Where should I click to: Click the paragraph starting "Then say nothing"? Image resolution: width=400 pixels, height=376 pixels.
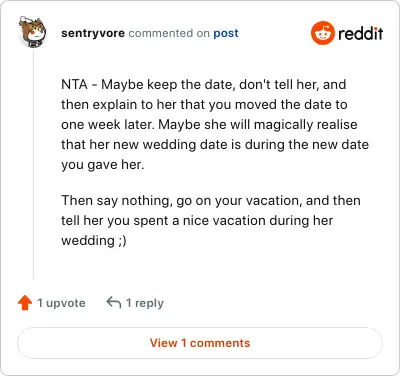click(211, 220)
